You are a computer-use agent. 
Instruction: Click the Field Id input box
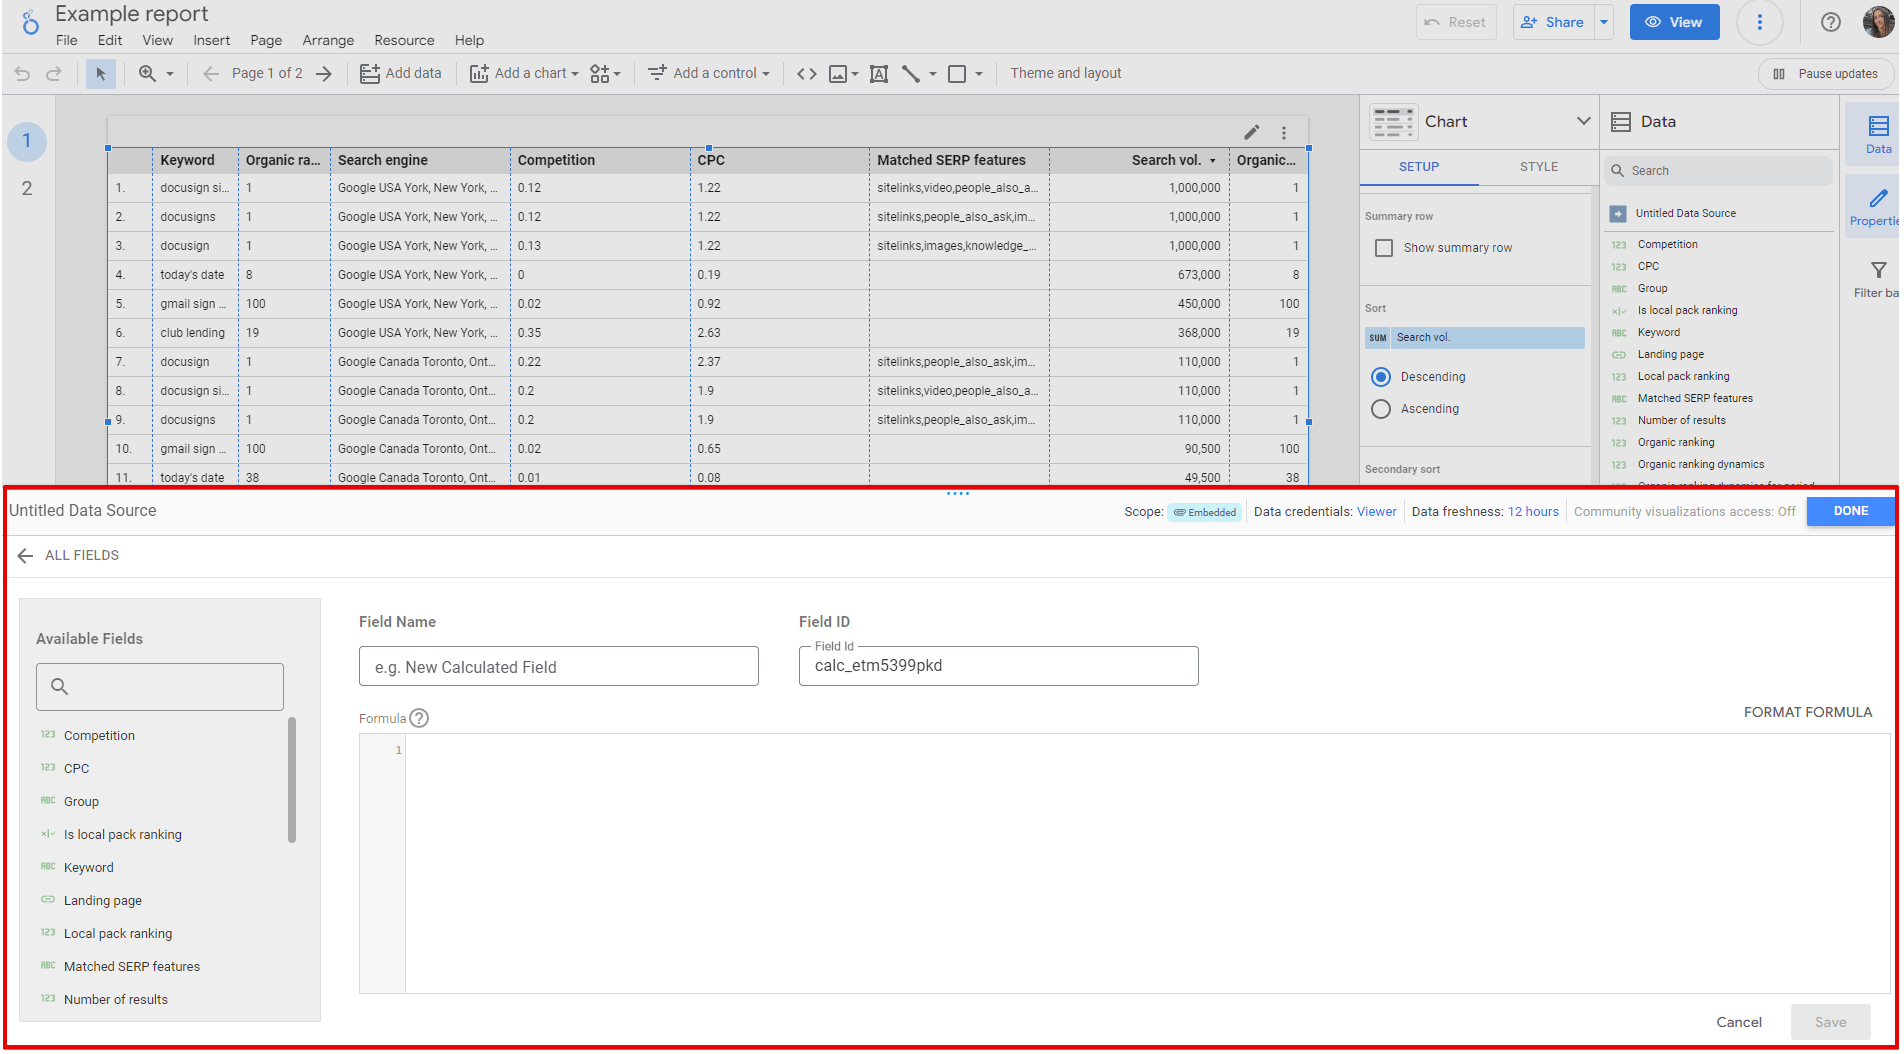tap(999, 666)
